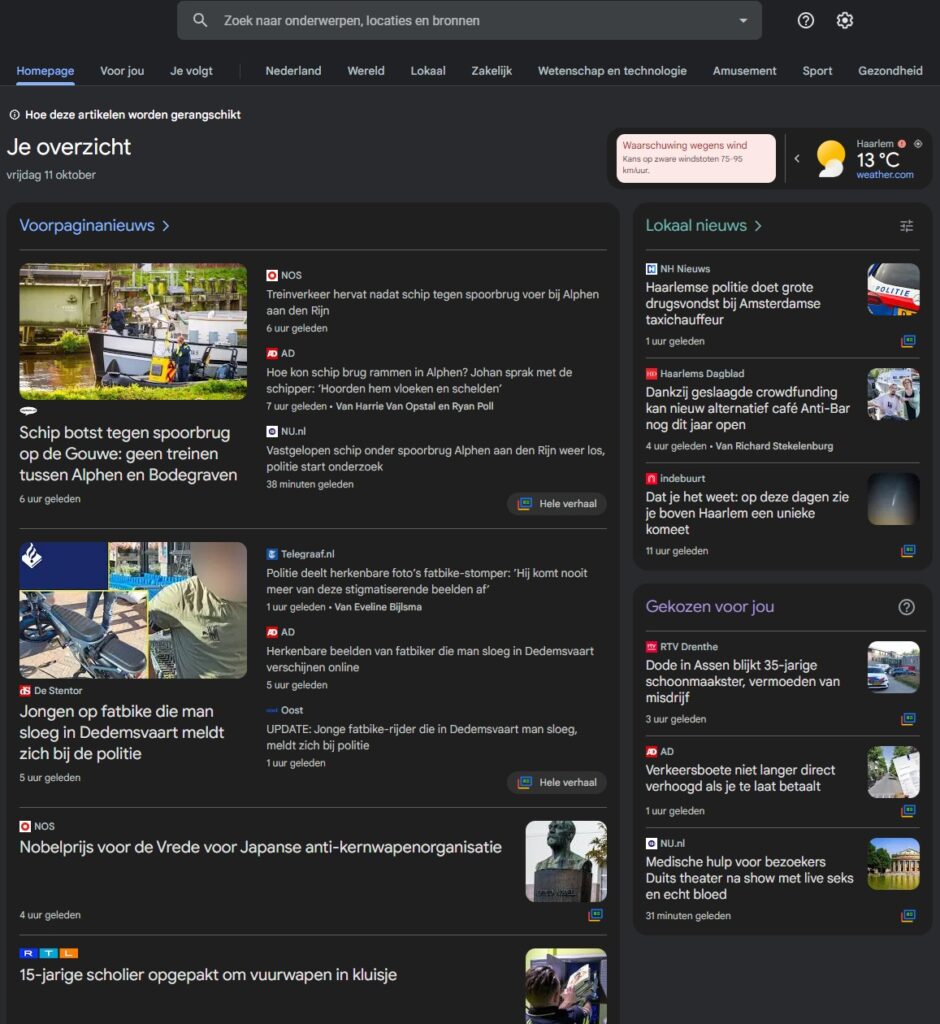The height and width of the screenshot is (1024, 940).
Task: Open the Settings gear icon
Action: click(x=845, y=20)
